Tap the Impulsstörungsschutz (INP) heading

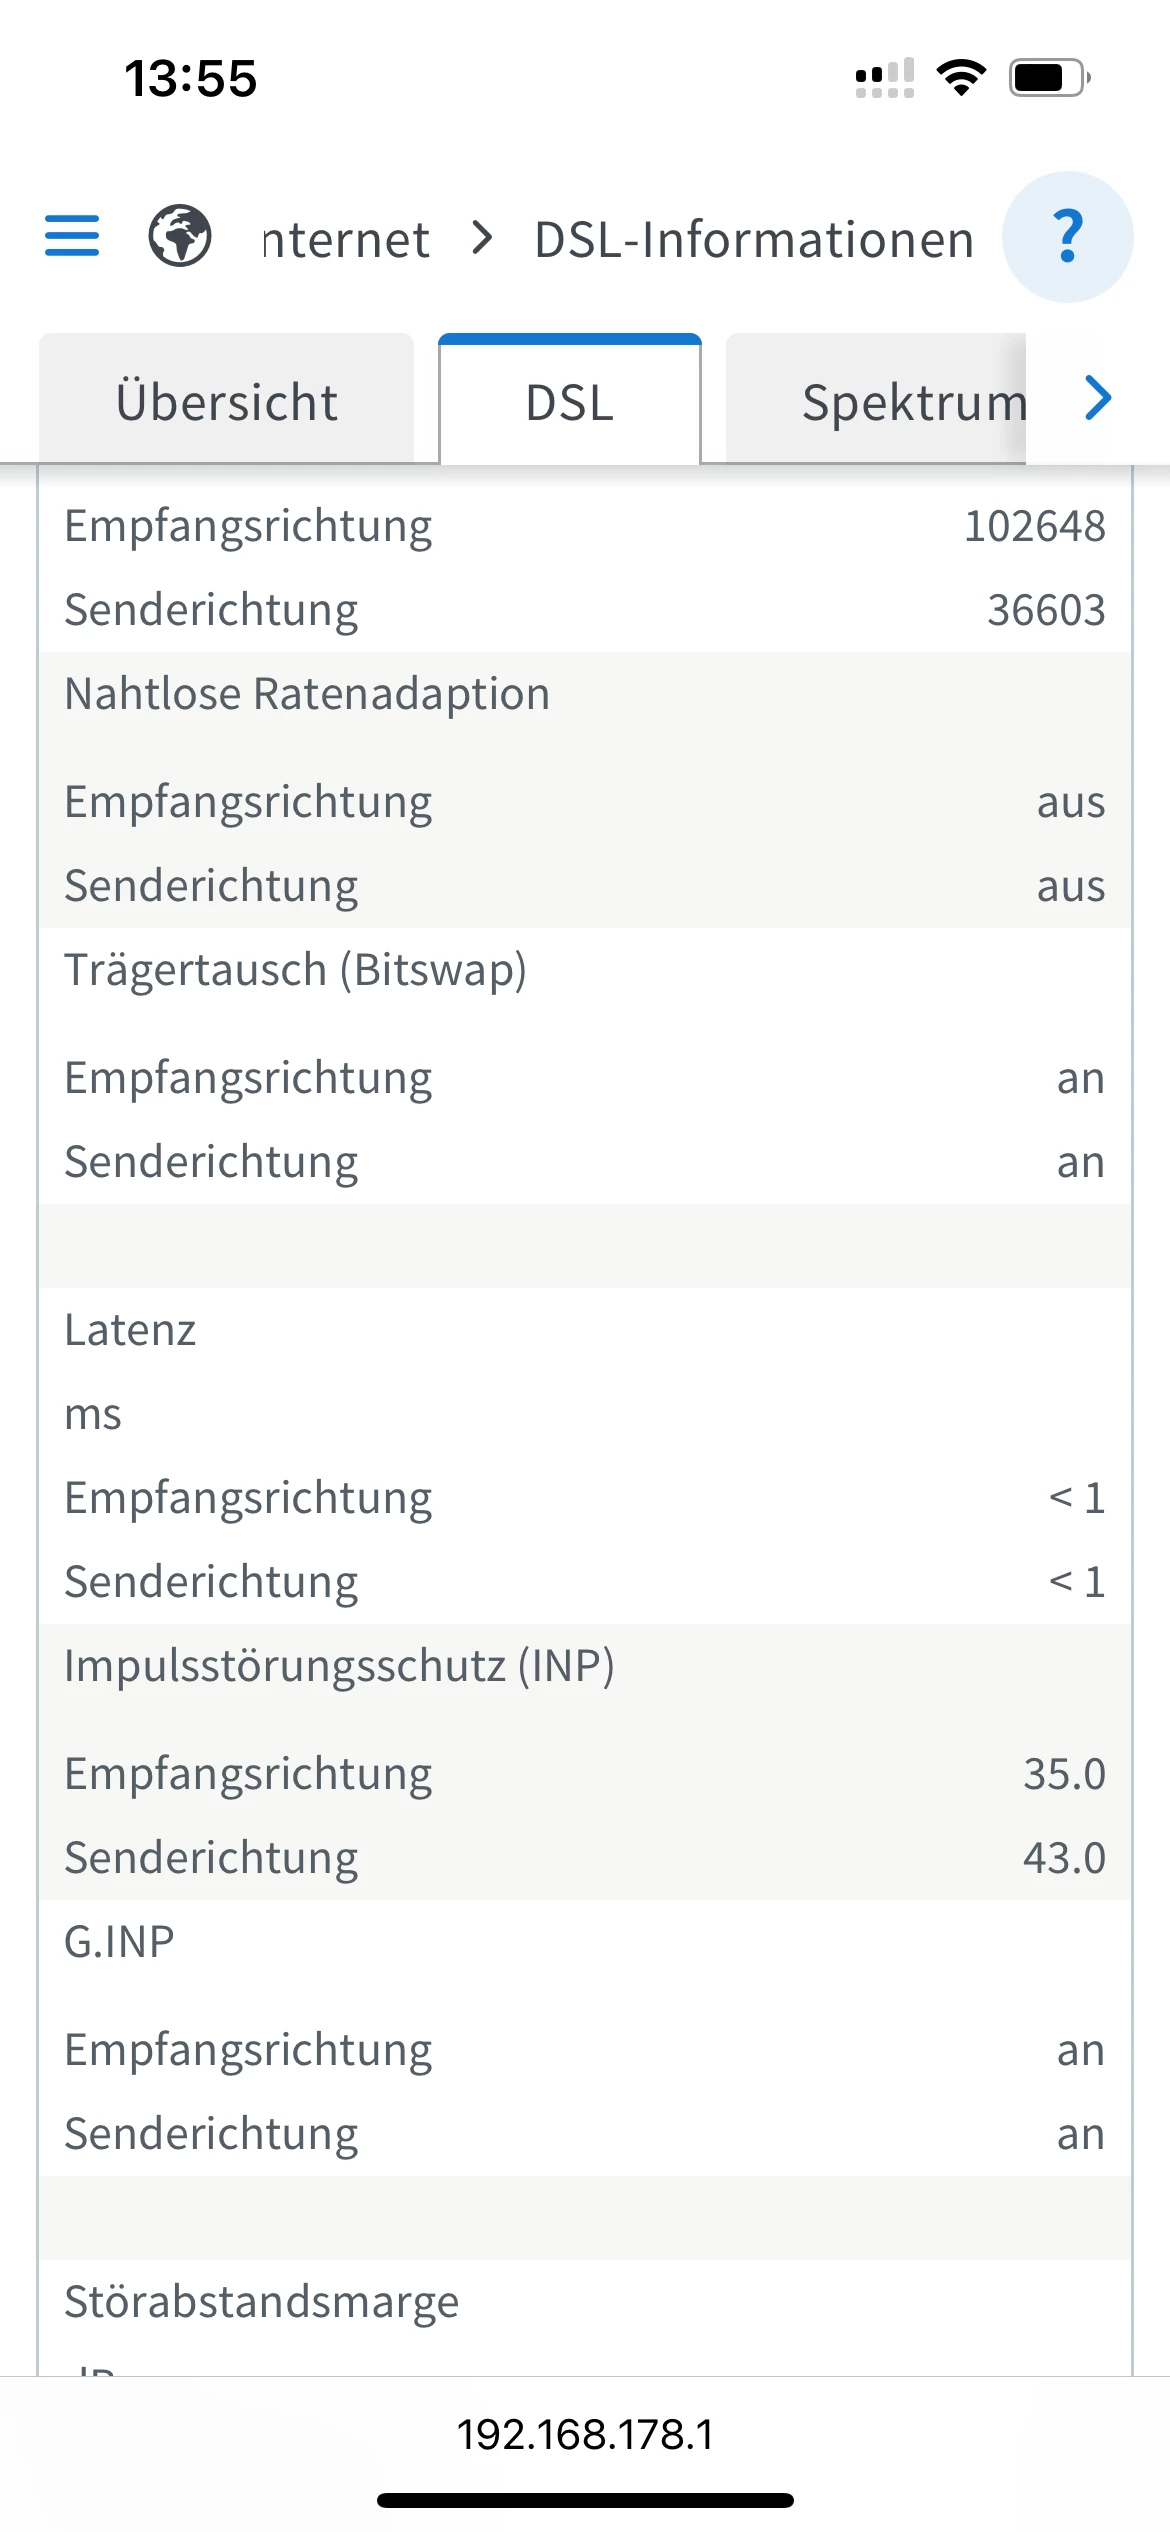click(339, 1666)
